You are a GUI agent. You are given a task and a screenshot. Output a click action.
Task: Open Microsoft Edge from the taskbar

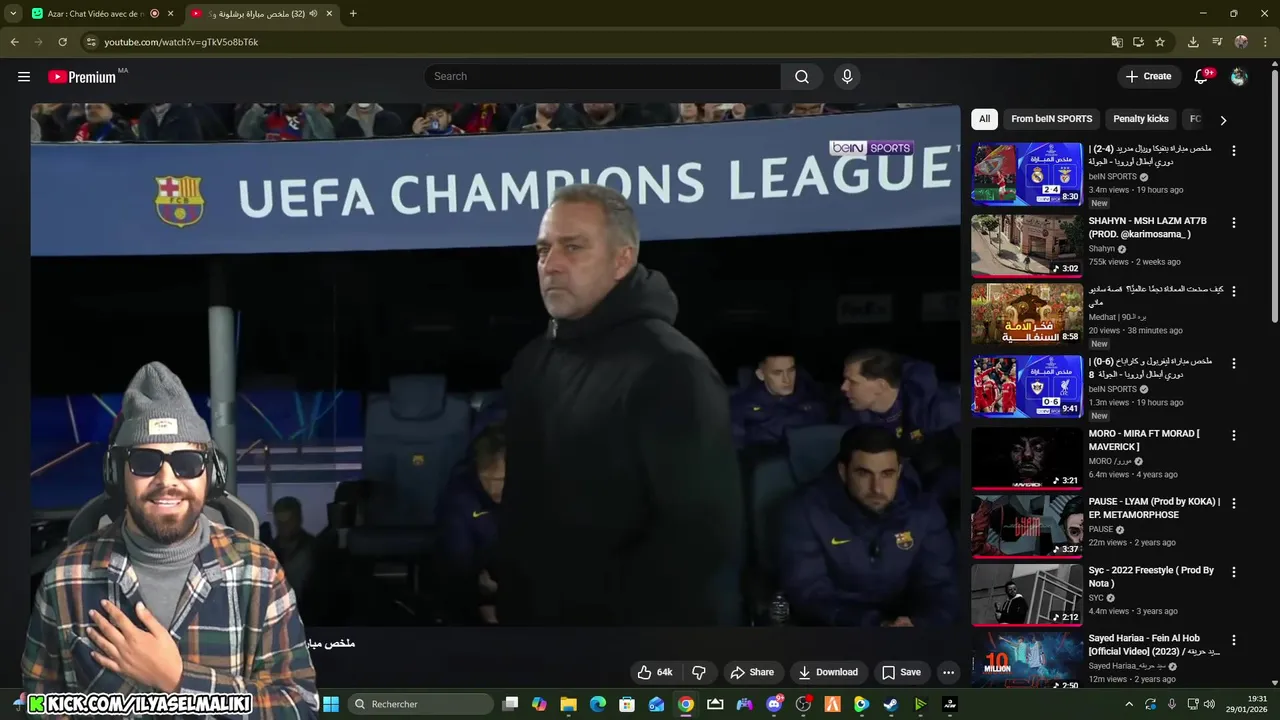point(598,704)
